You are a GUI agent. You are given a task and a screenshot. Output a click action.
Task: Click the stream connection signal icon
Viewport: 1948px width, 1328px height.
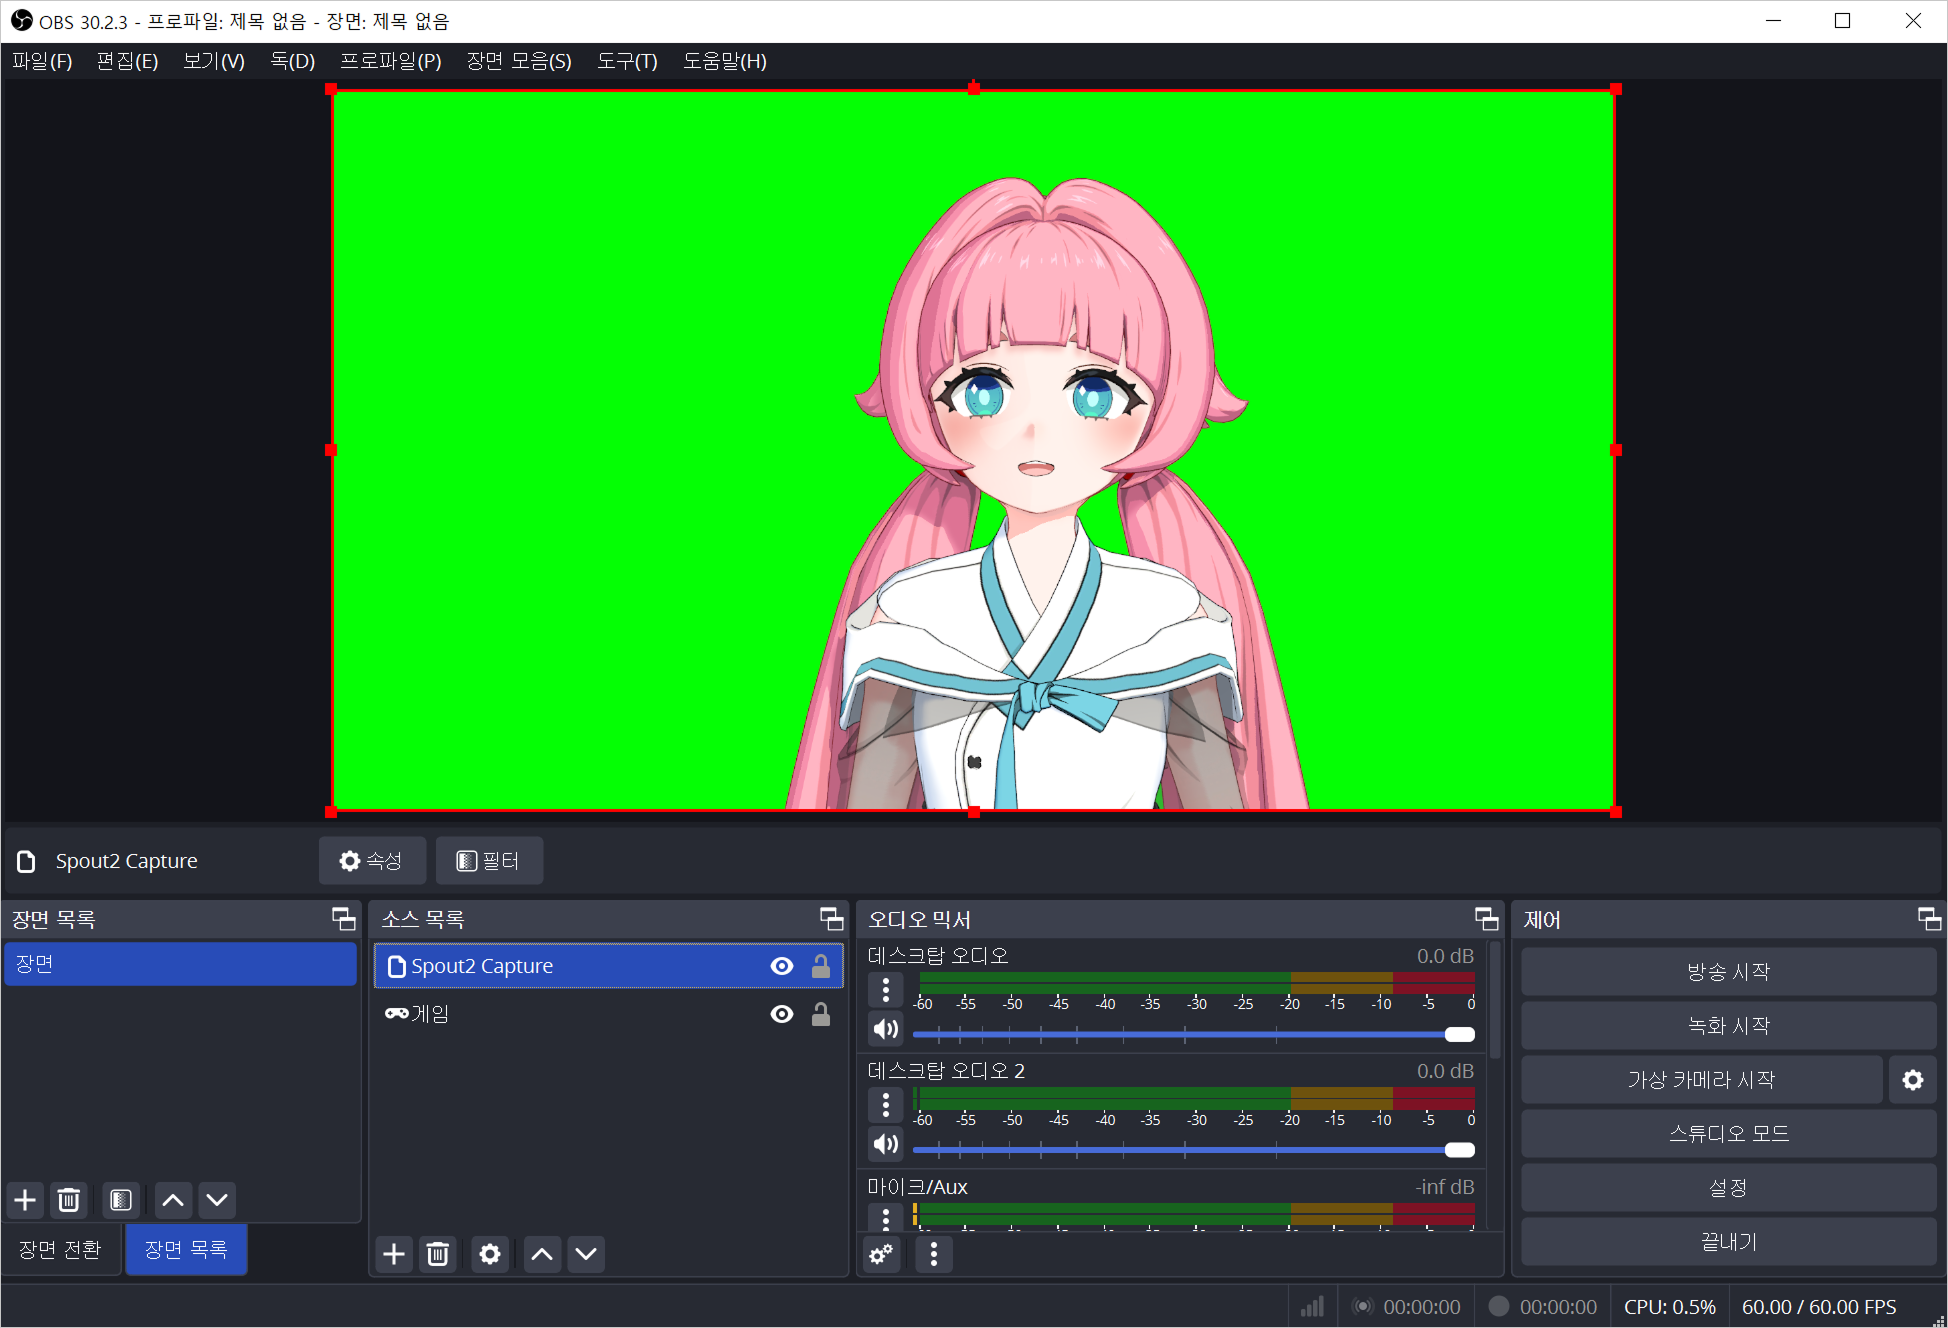(x=1312, y=1307)
